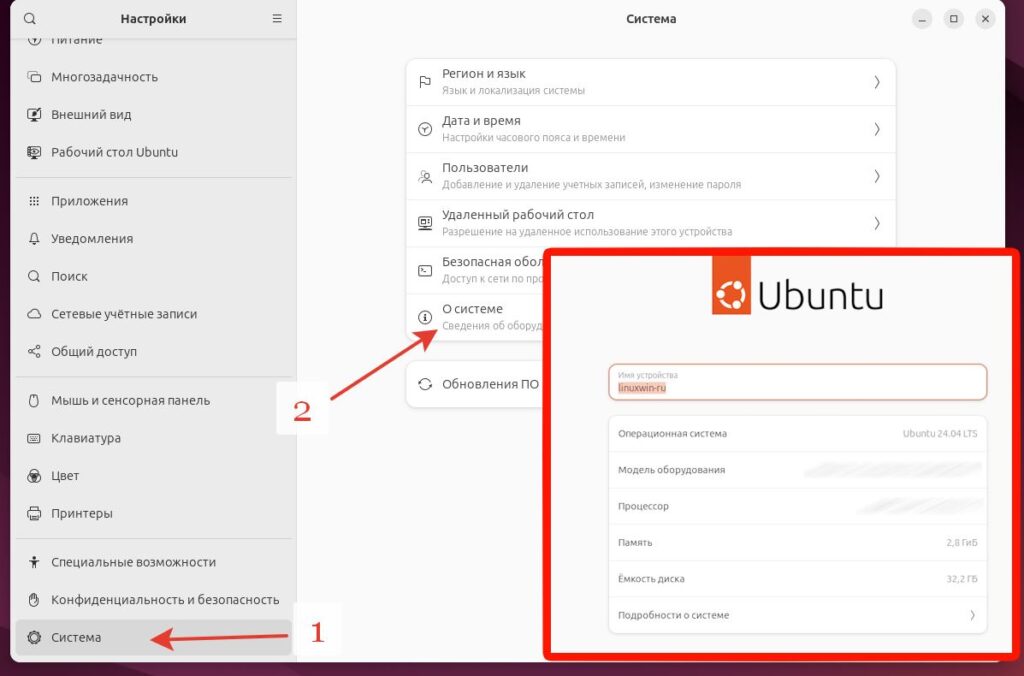Expand Region and Language chevron

pyautogui.click(x=876, y=82)
